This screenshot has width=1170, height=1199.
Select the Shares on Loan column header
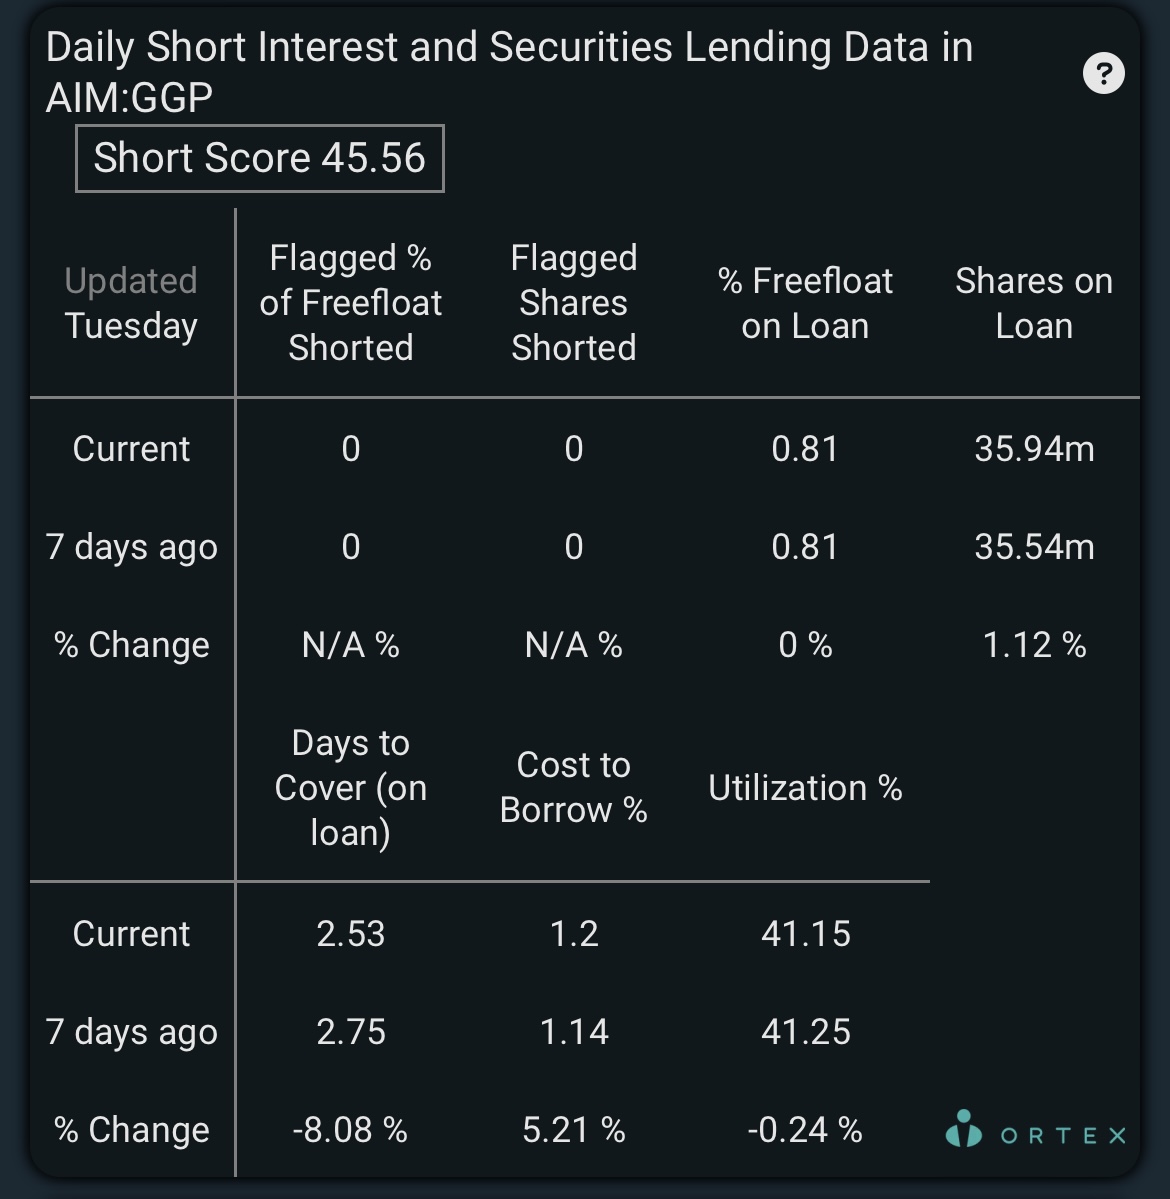click(x=1034, y=304)
